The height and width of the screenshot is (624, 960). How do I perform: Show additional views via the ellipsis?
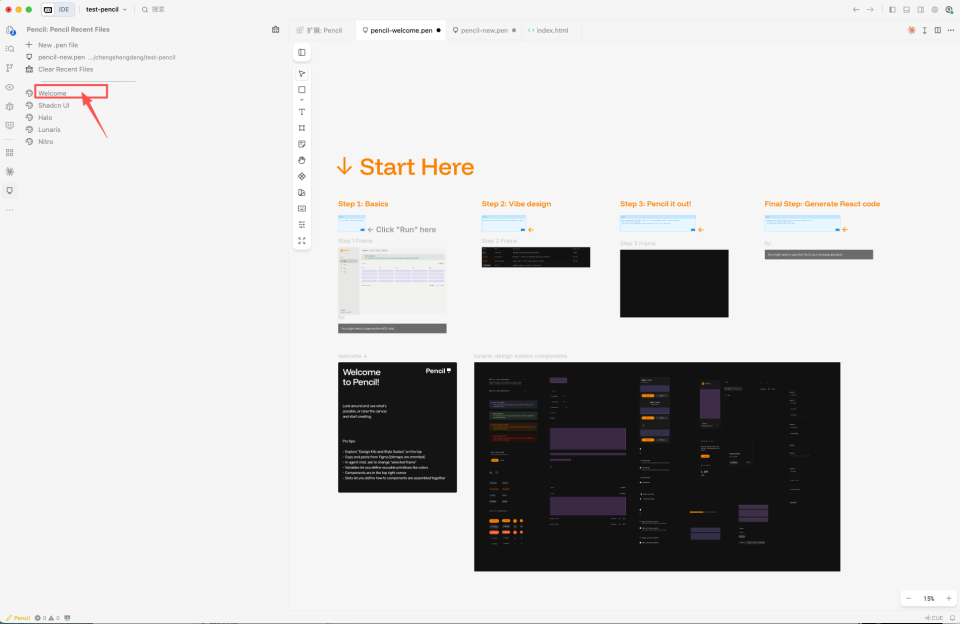(x=10, y=210)
